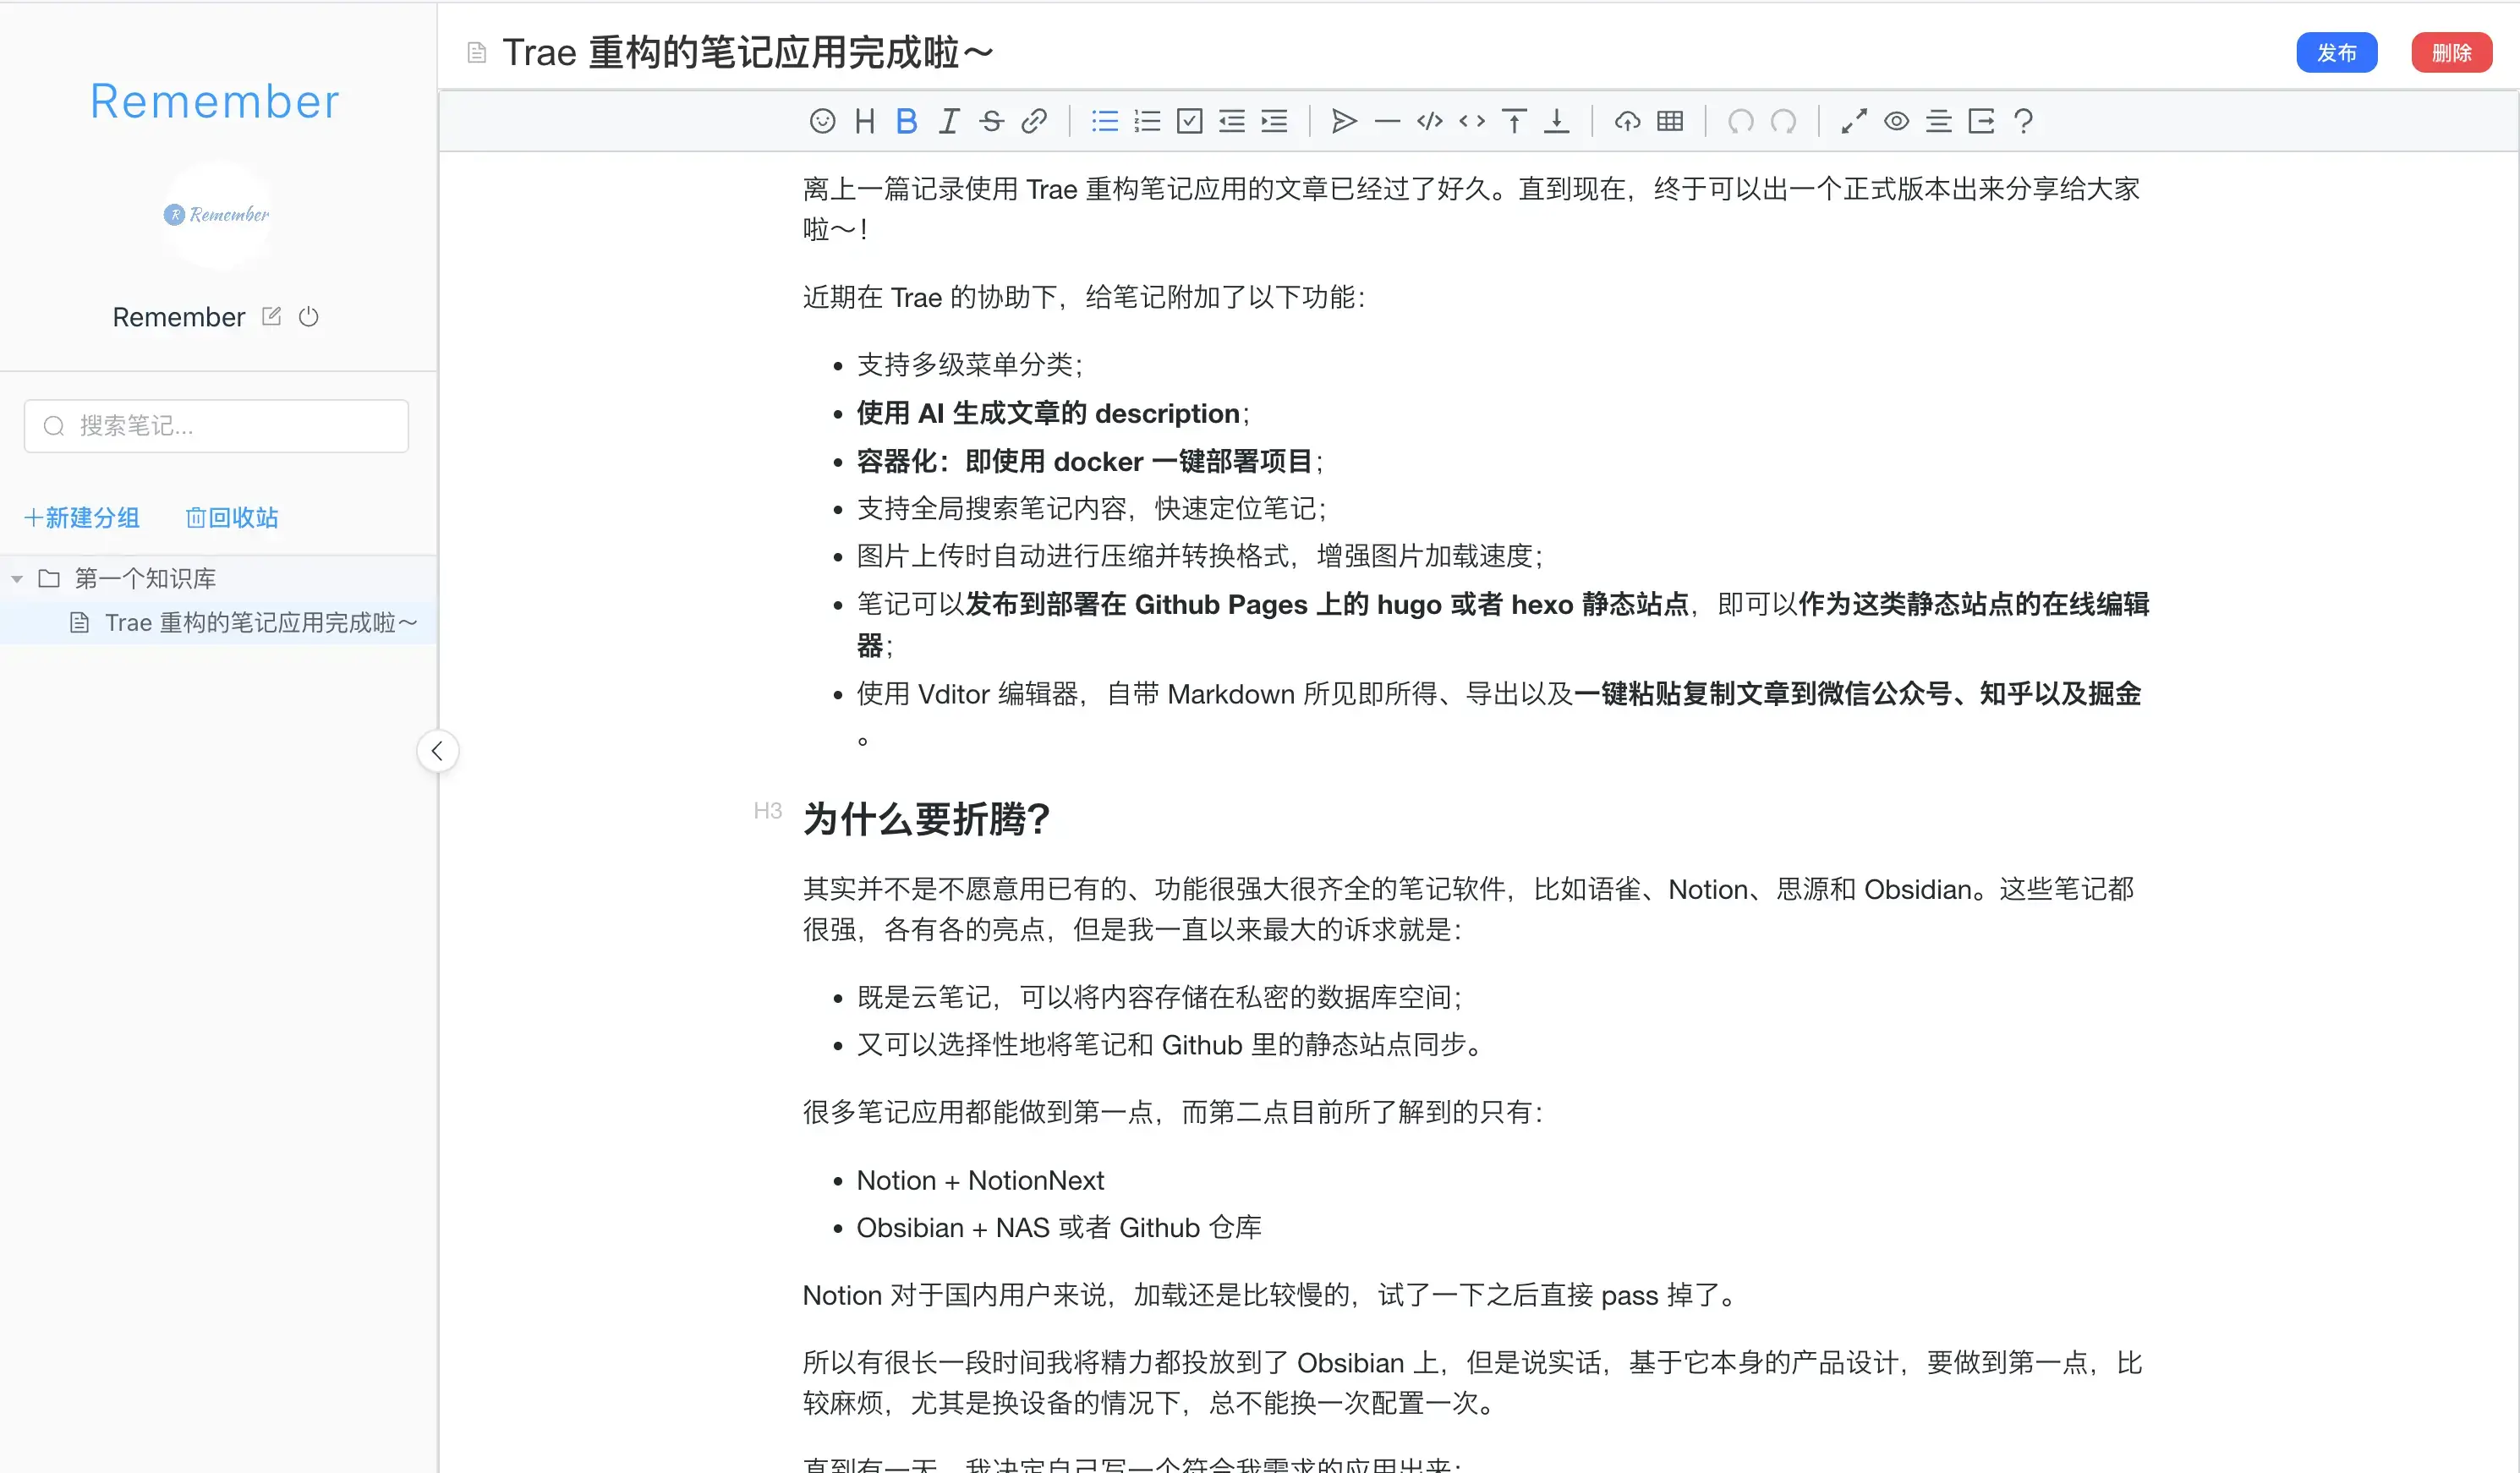This screenshot has height=1473, width=2520.
Task: Click the 发布 publish button
Action: [x=2336, y=52]
